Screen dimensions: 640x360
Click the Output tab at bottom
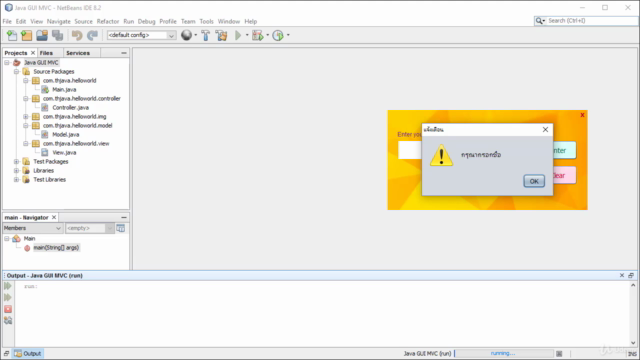(28, 353)
